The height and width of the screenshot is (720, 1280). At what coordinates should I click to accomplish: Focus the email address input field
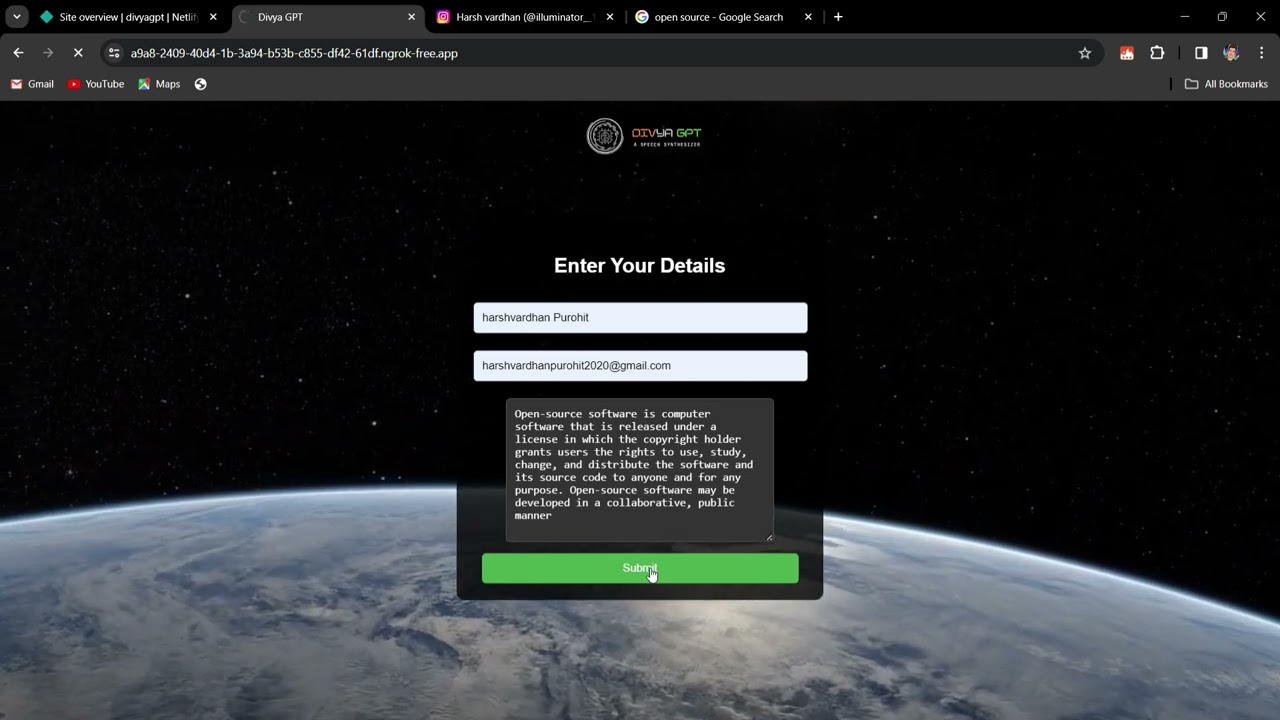640,366
